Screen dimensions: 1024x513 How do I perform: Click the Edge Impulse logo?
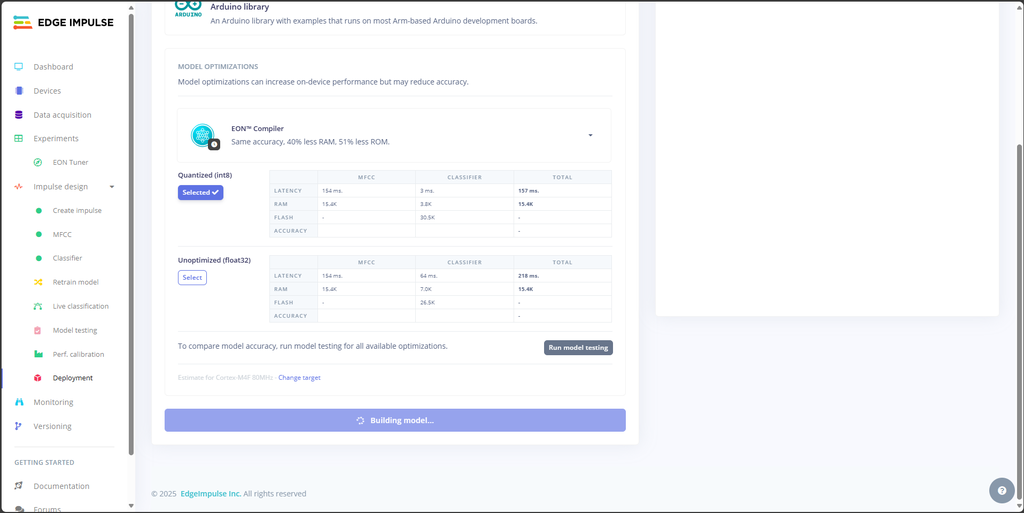pos(63,22)
